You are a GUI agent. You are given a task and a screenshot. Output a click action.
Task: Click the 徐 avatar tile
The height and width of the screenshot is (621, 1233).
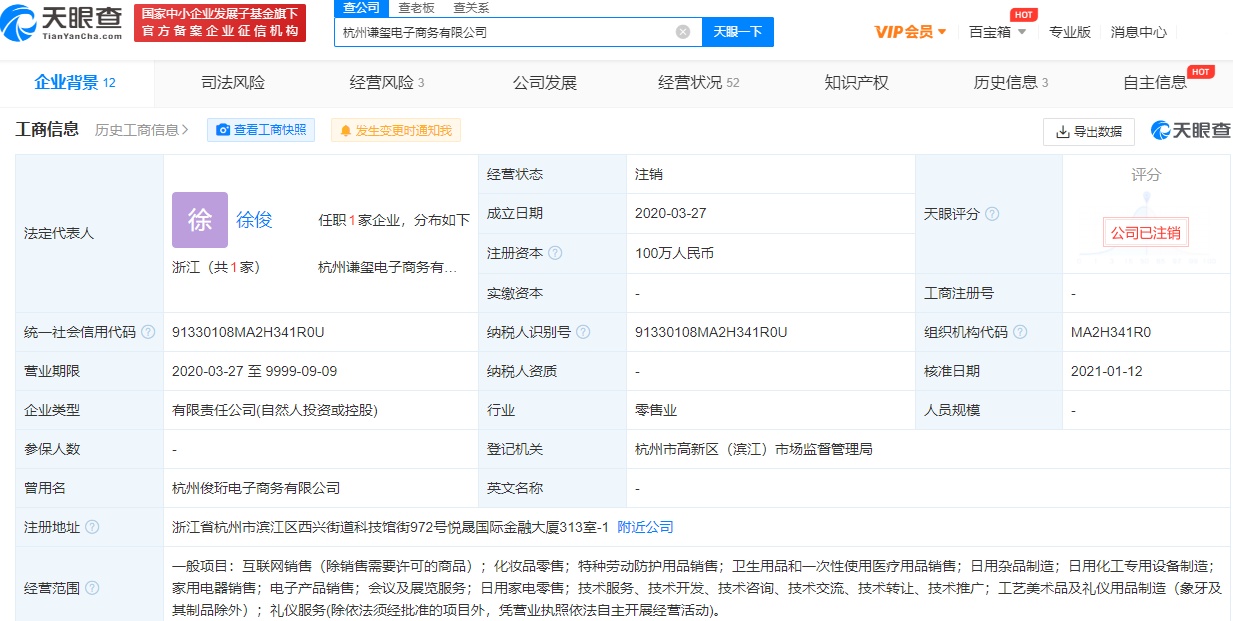[x=200, y=220]
